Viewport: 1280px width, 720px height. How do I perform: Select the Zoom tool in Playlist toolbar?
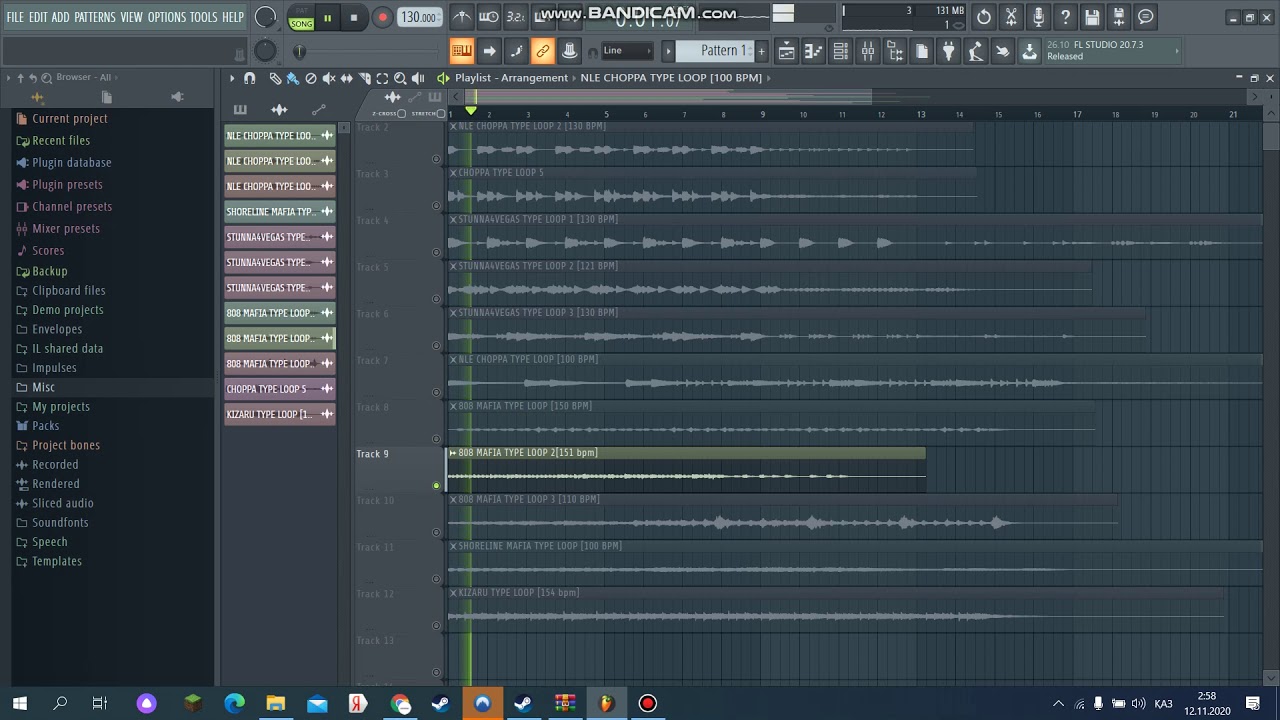400,78
